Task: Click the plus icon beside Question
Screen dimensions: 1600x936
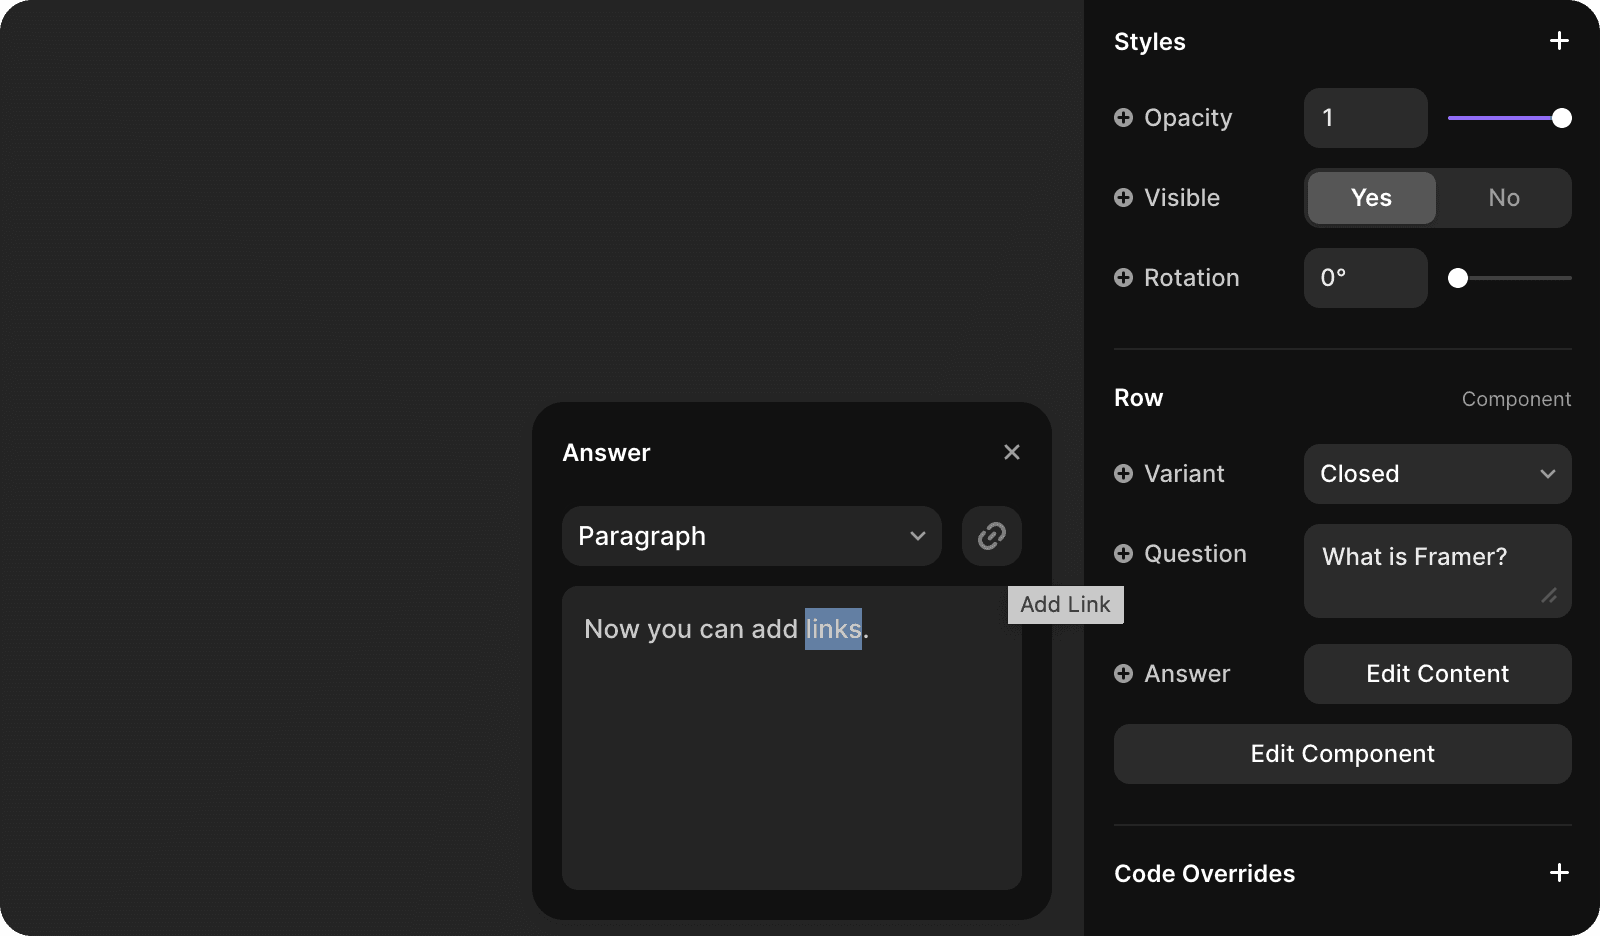Action: pos(1123,554)
